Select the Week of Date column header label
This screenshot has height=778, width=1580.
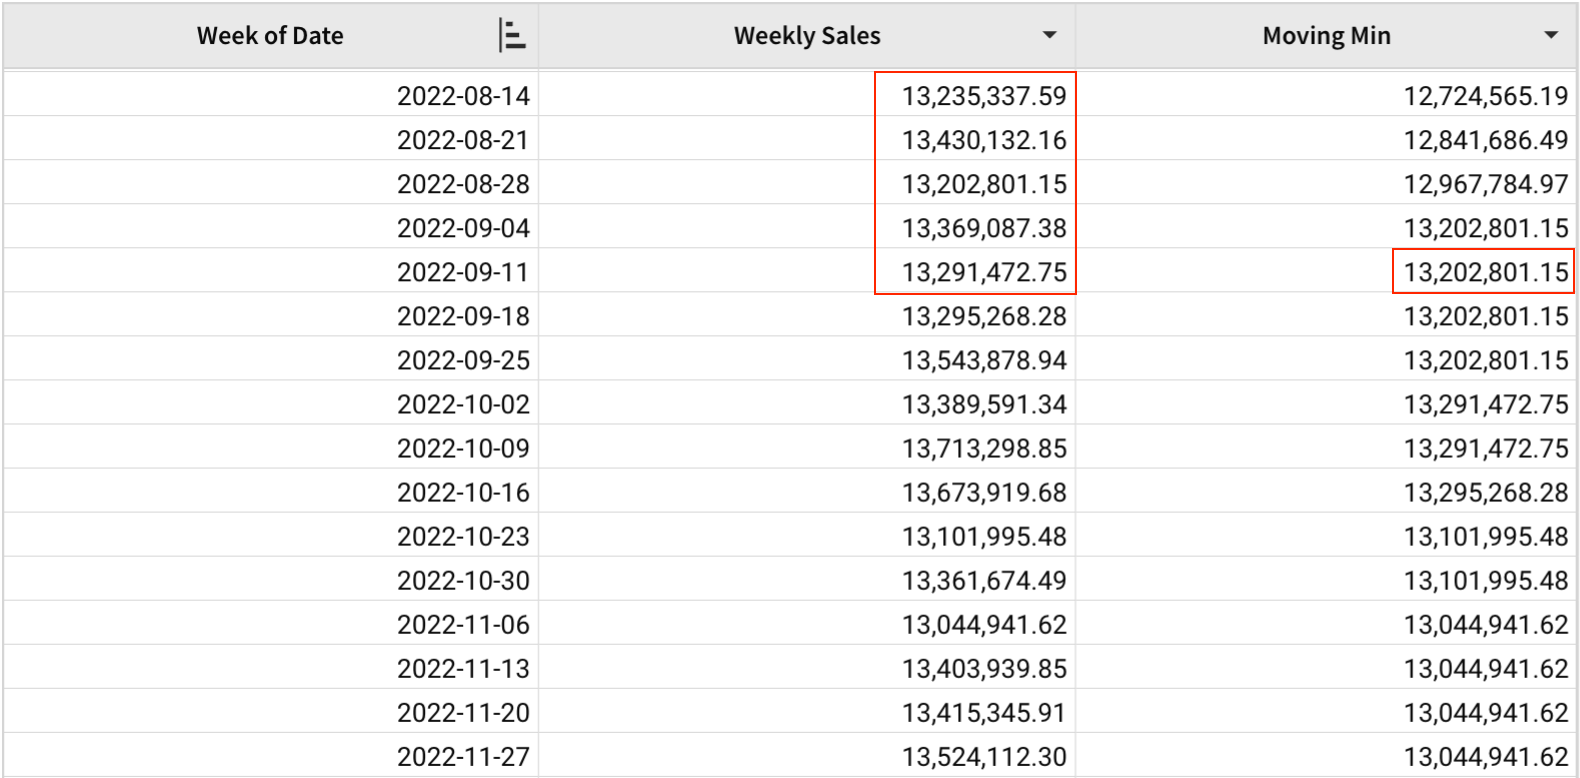pyautogui.click(x=270, y=36)
